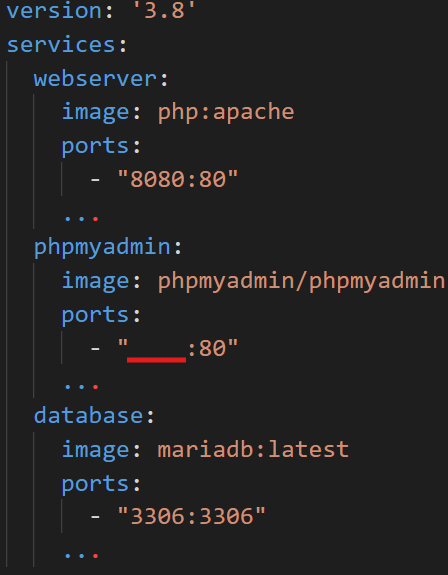448x575 pixels.
Task: Click the services key
Action: 61,45
